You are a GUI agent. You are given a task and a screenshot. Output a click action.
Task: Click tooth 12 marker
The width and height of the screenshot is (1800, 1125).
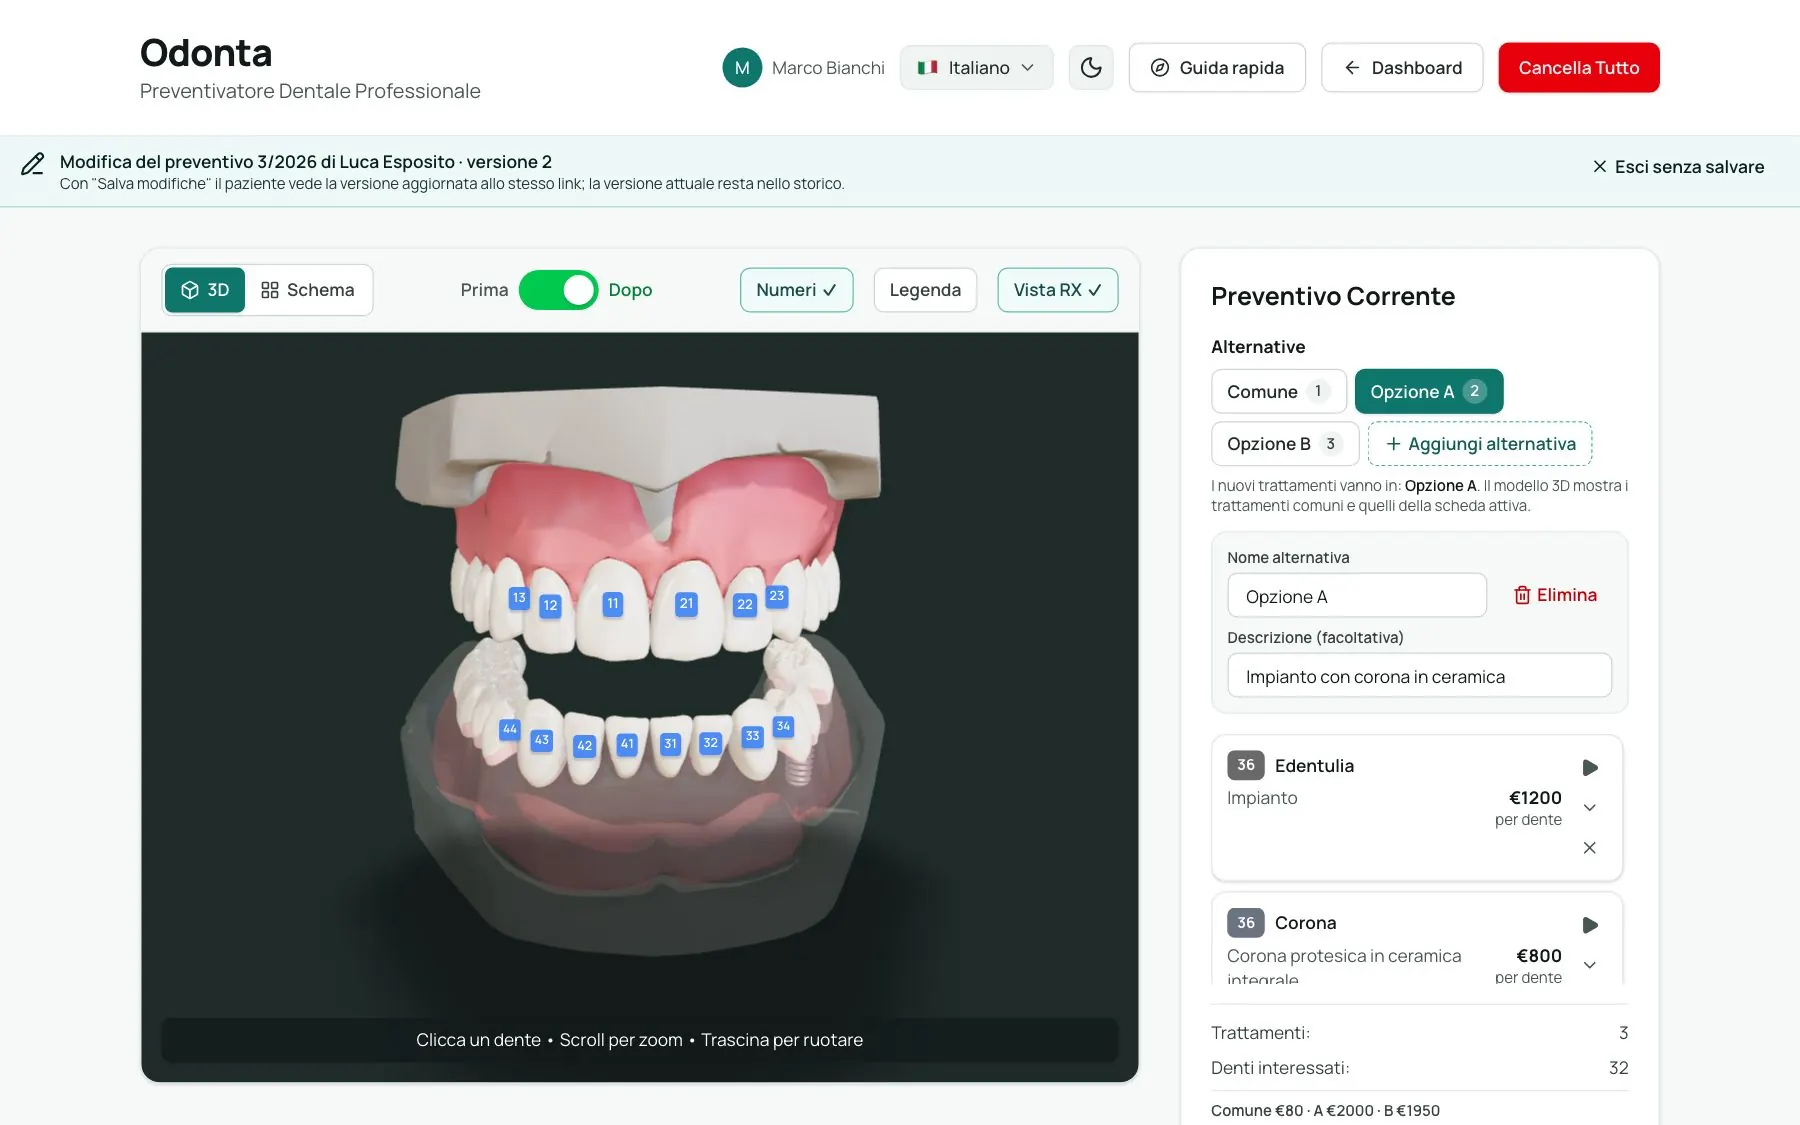click(550, 606)
